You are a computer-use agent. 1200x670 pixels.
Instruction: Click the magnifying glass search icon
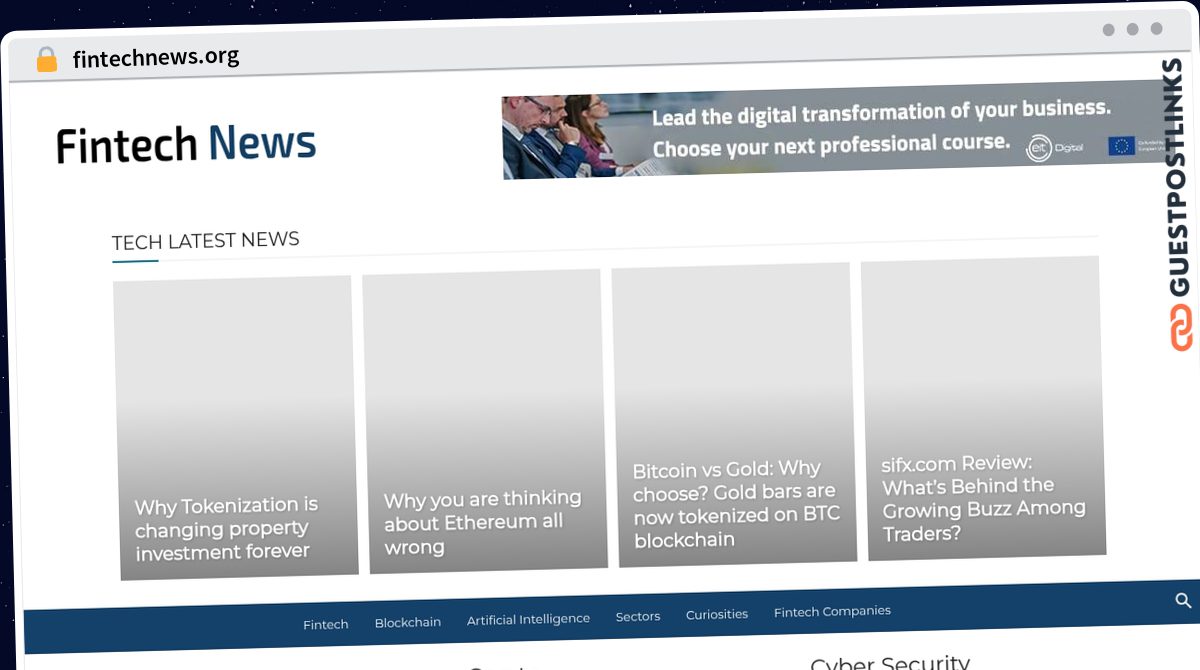(1183, 601)
